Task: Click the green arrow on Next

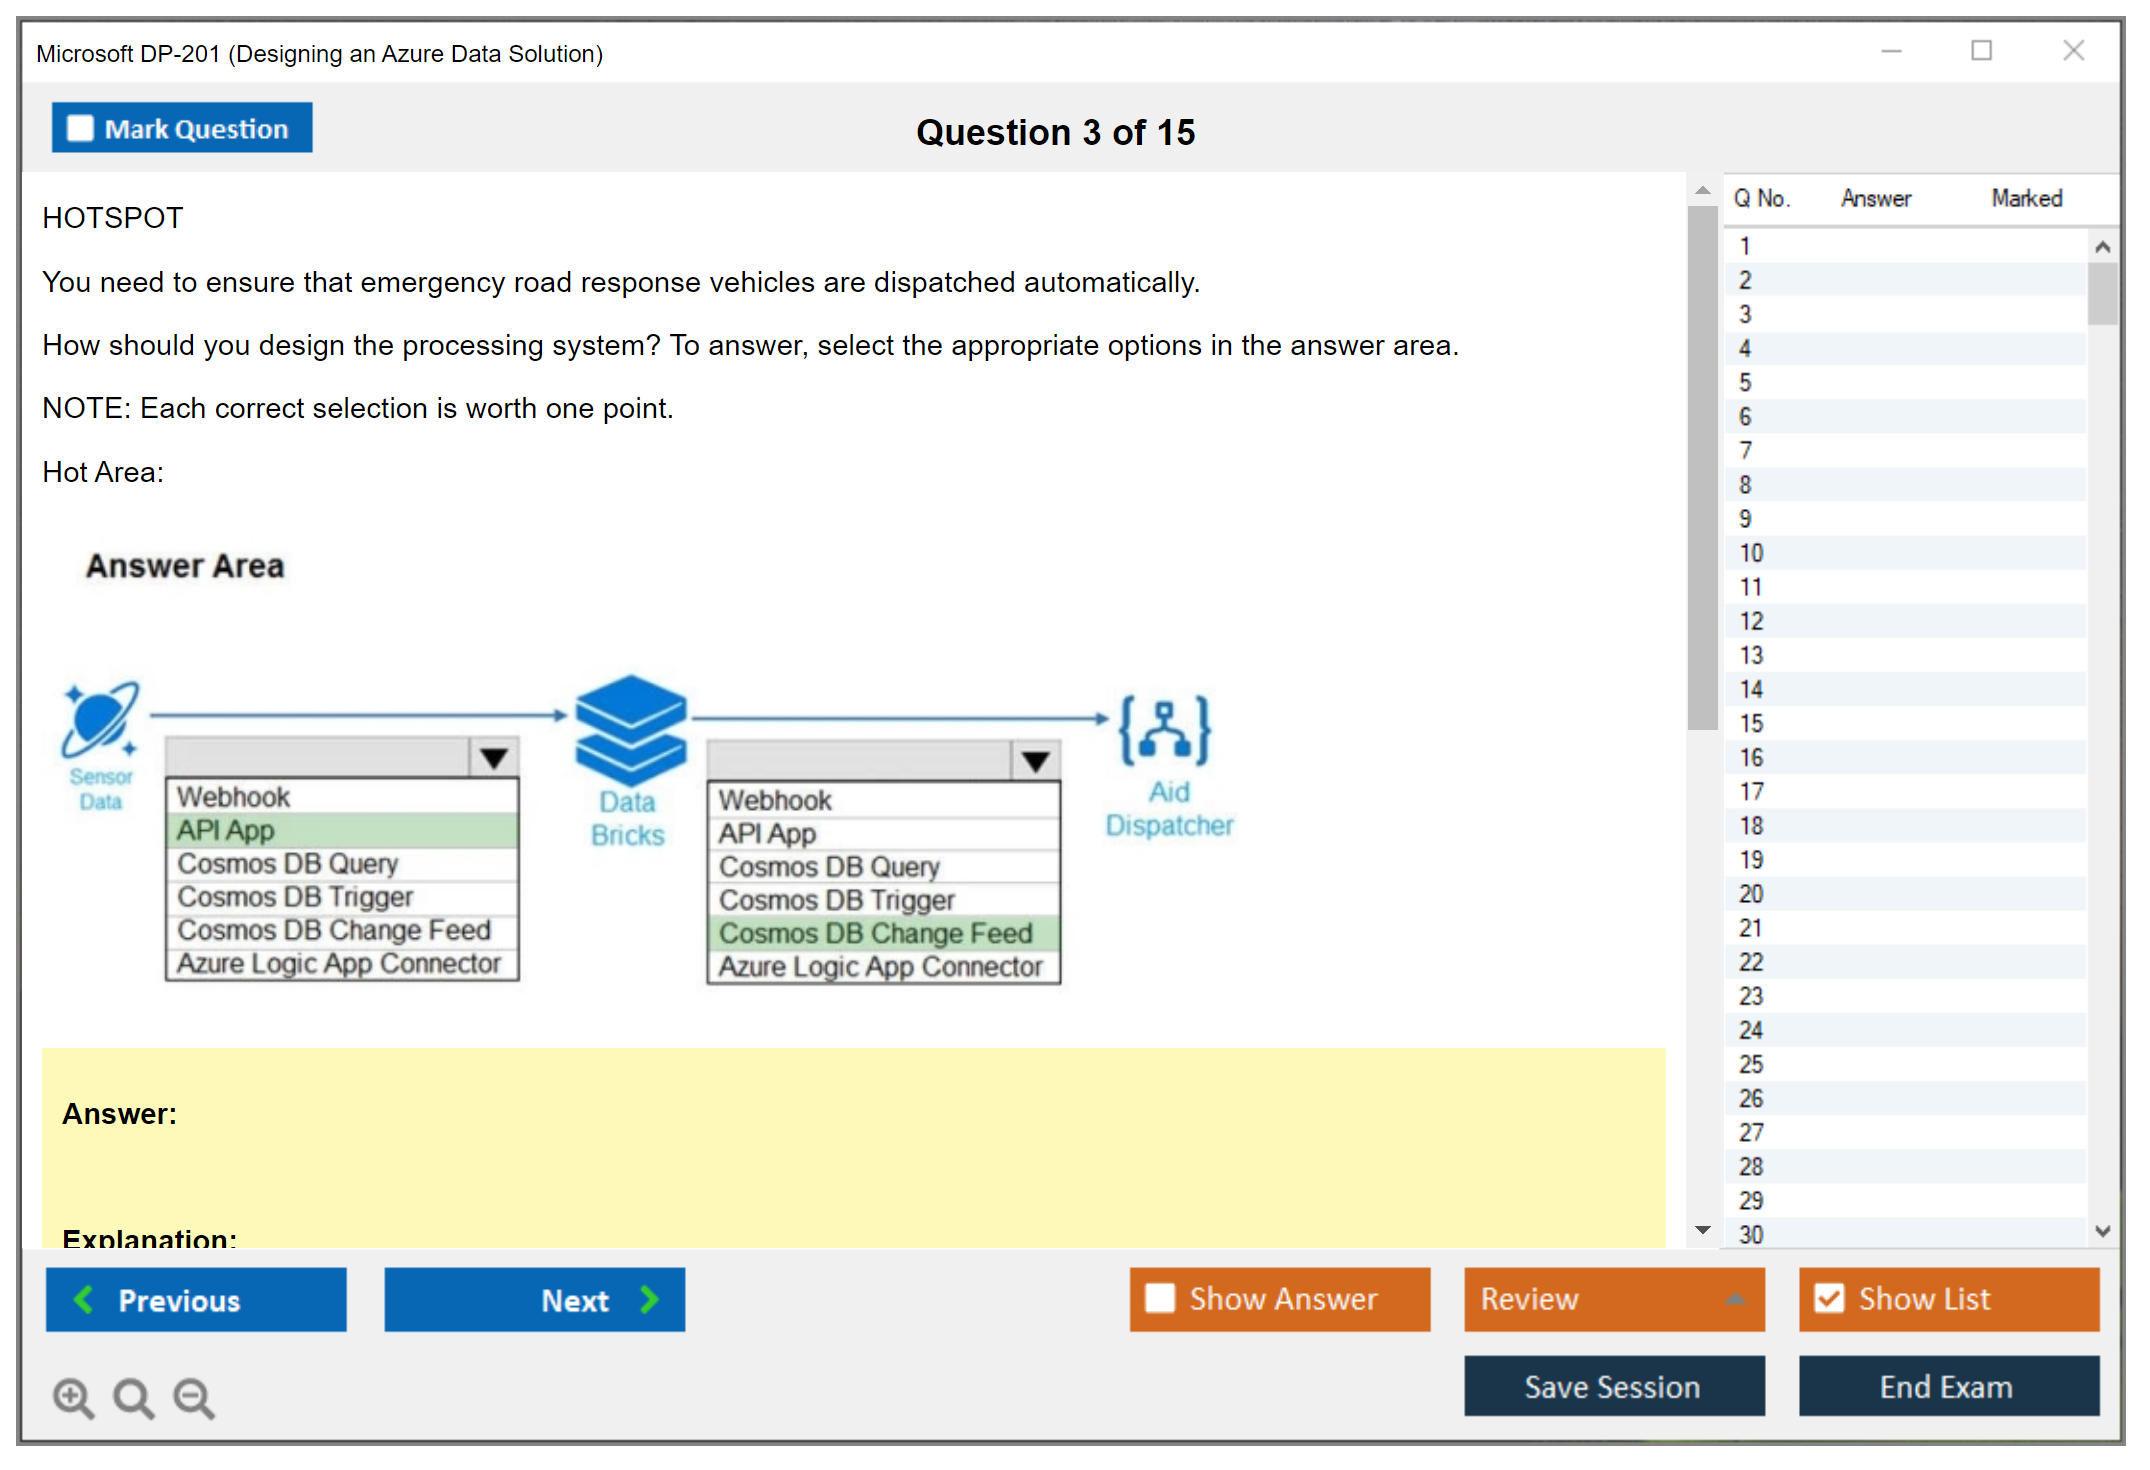Action: 650,1299
